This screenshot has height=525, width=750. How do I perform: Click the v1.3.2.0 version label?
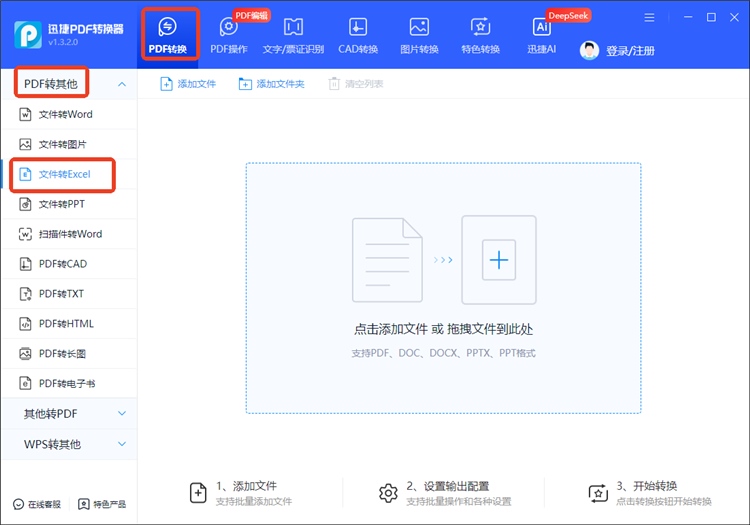63,42
